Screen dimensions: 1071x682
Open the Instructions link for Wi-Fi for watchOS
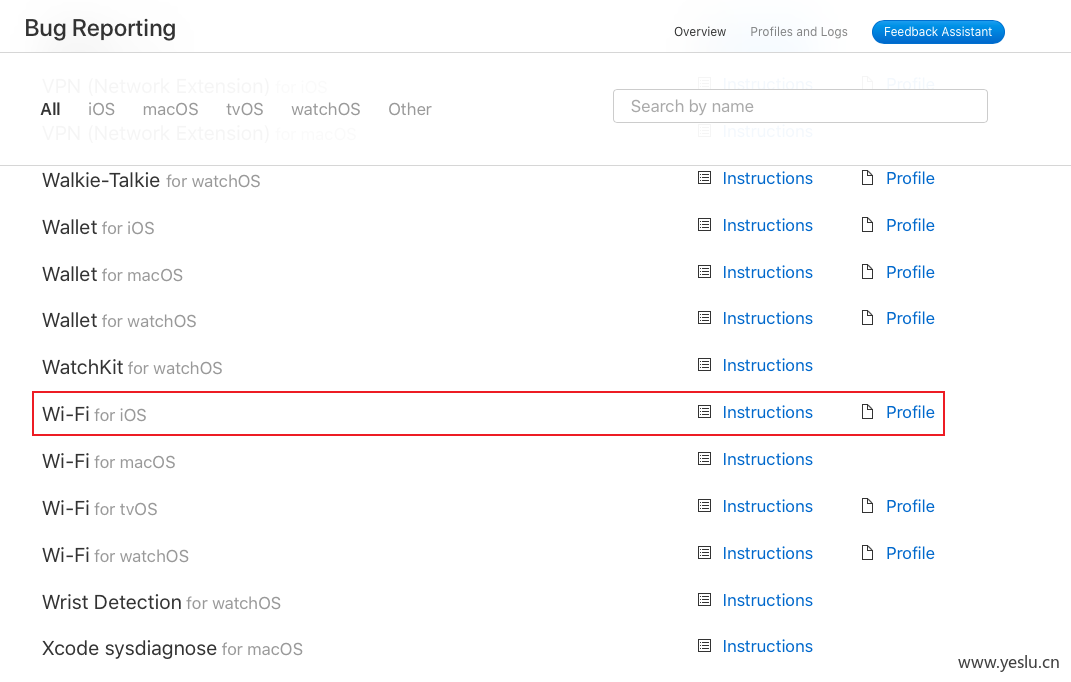point(767,553)
